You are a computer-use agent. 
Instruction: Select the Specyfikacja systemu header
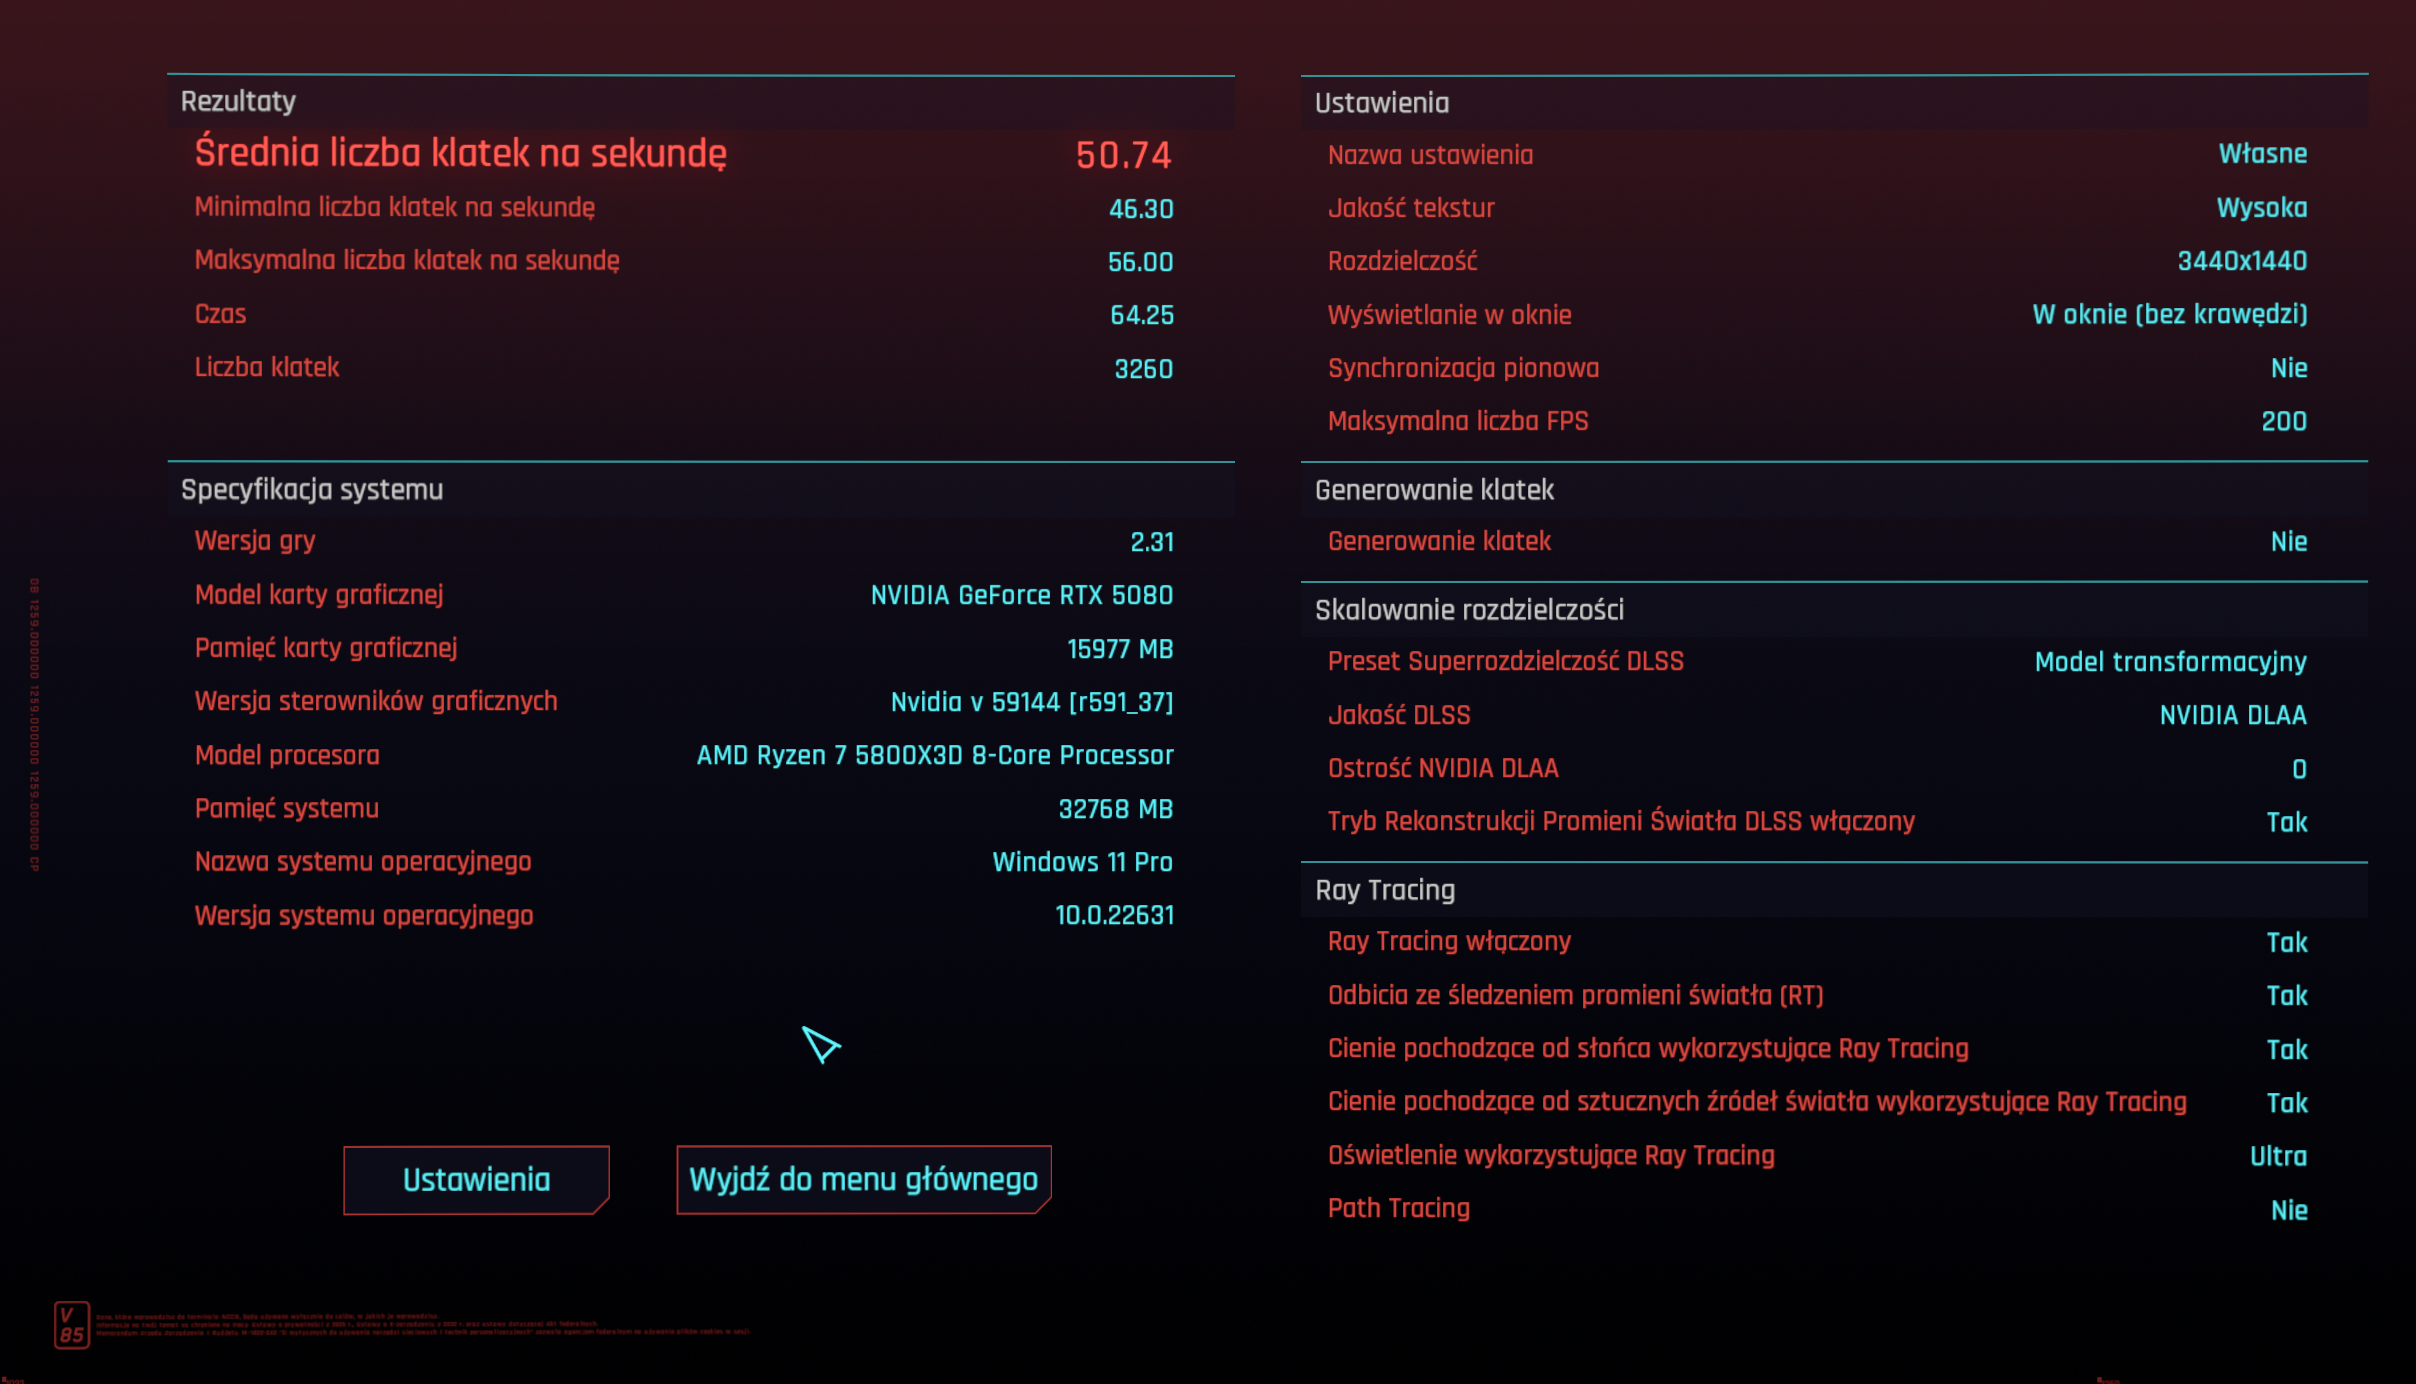pos(311,490)
